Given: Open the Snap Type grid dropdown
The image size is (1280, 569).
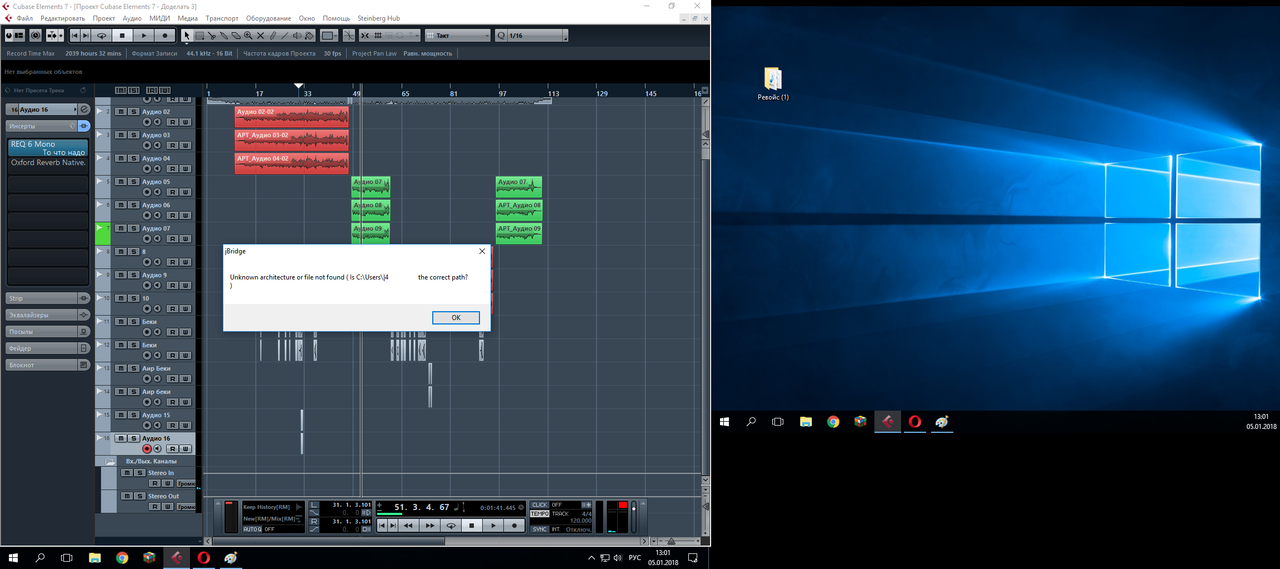Looking at the screenshot, I should tap(378, 35).
